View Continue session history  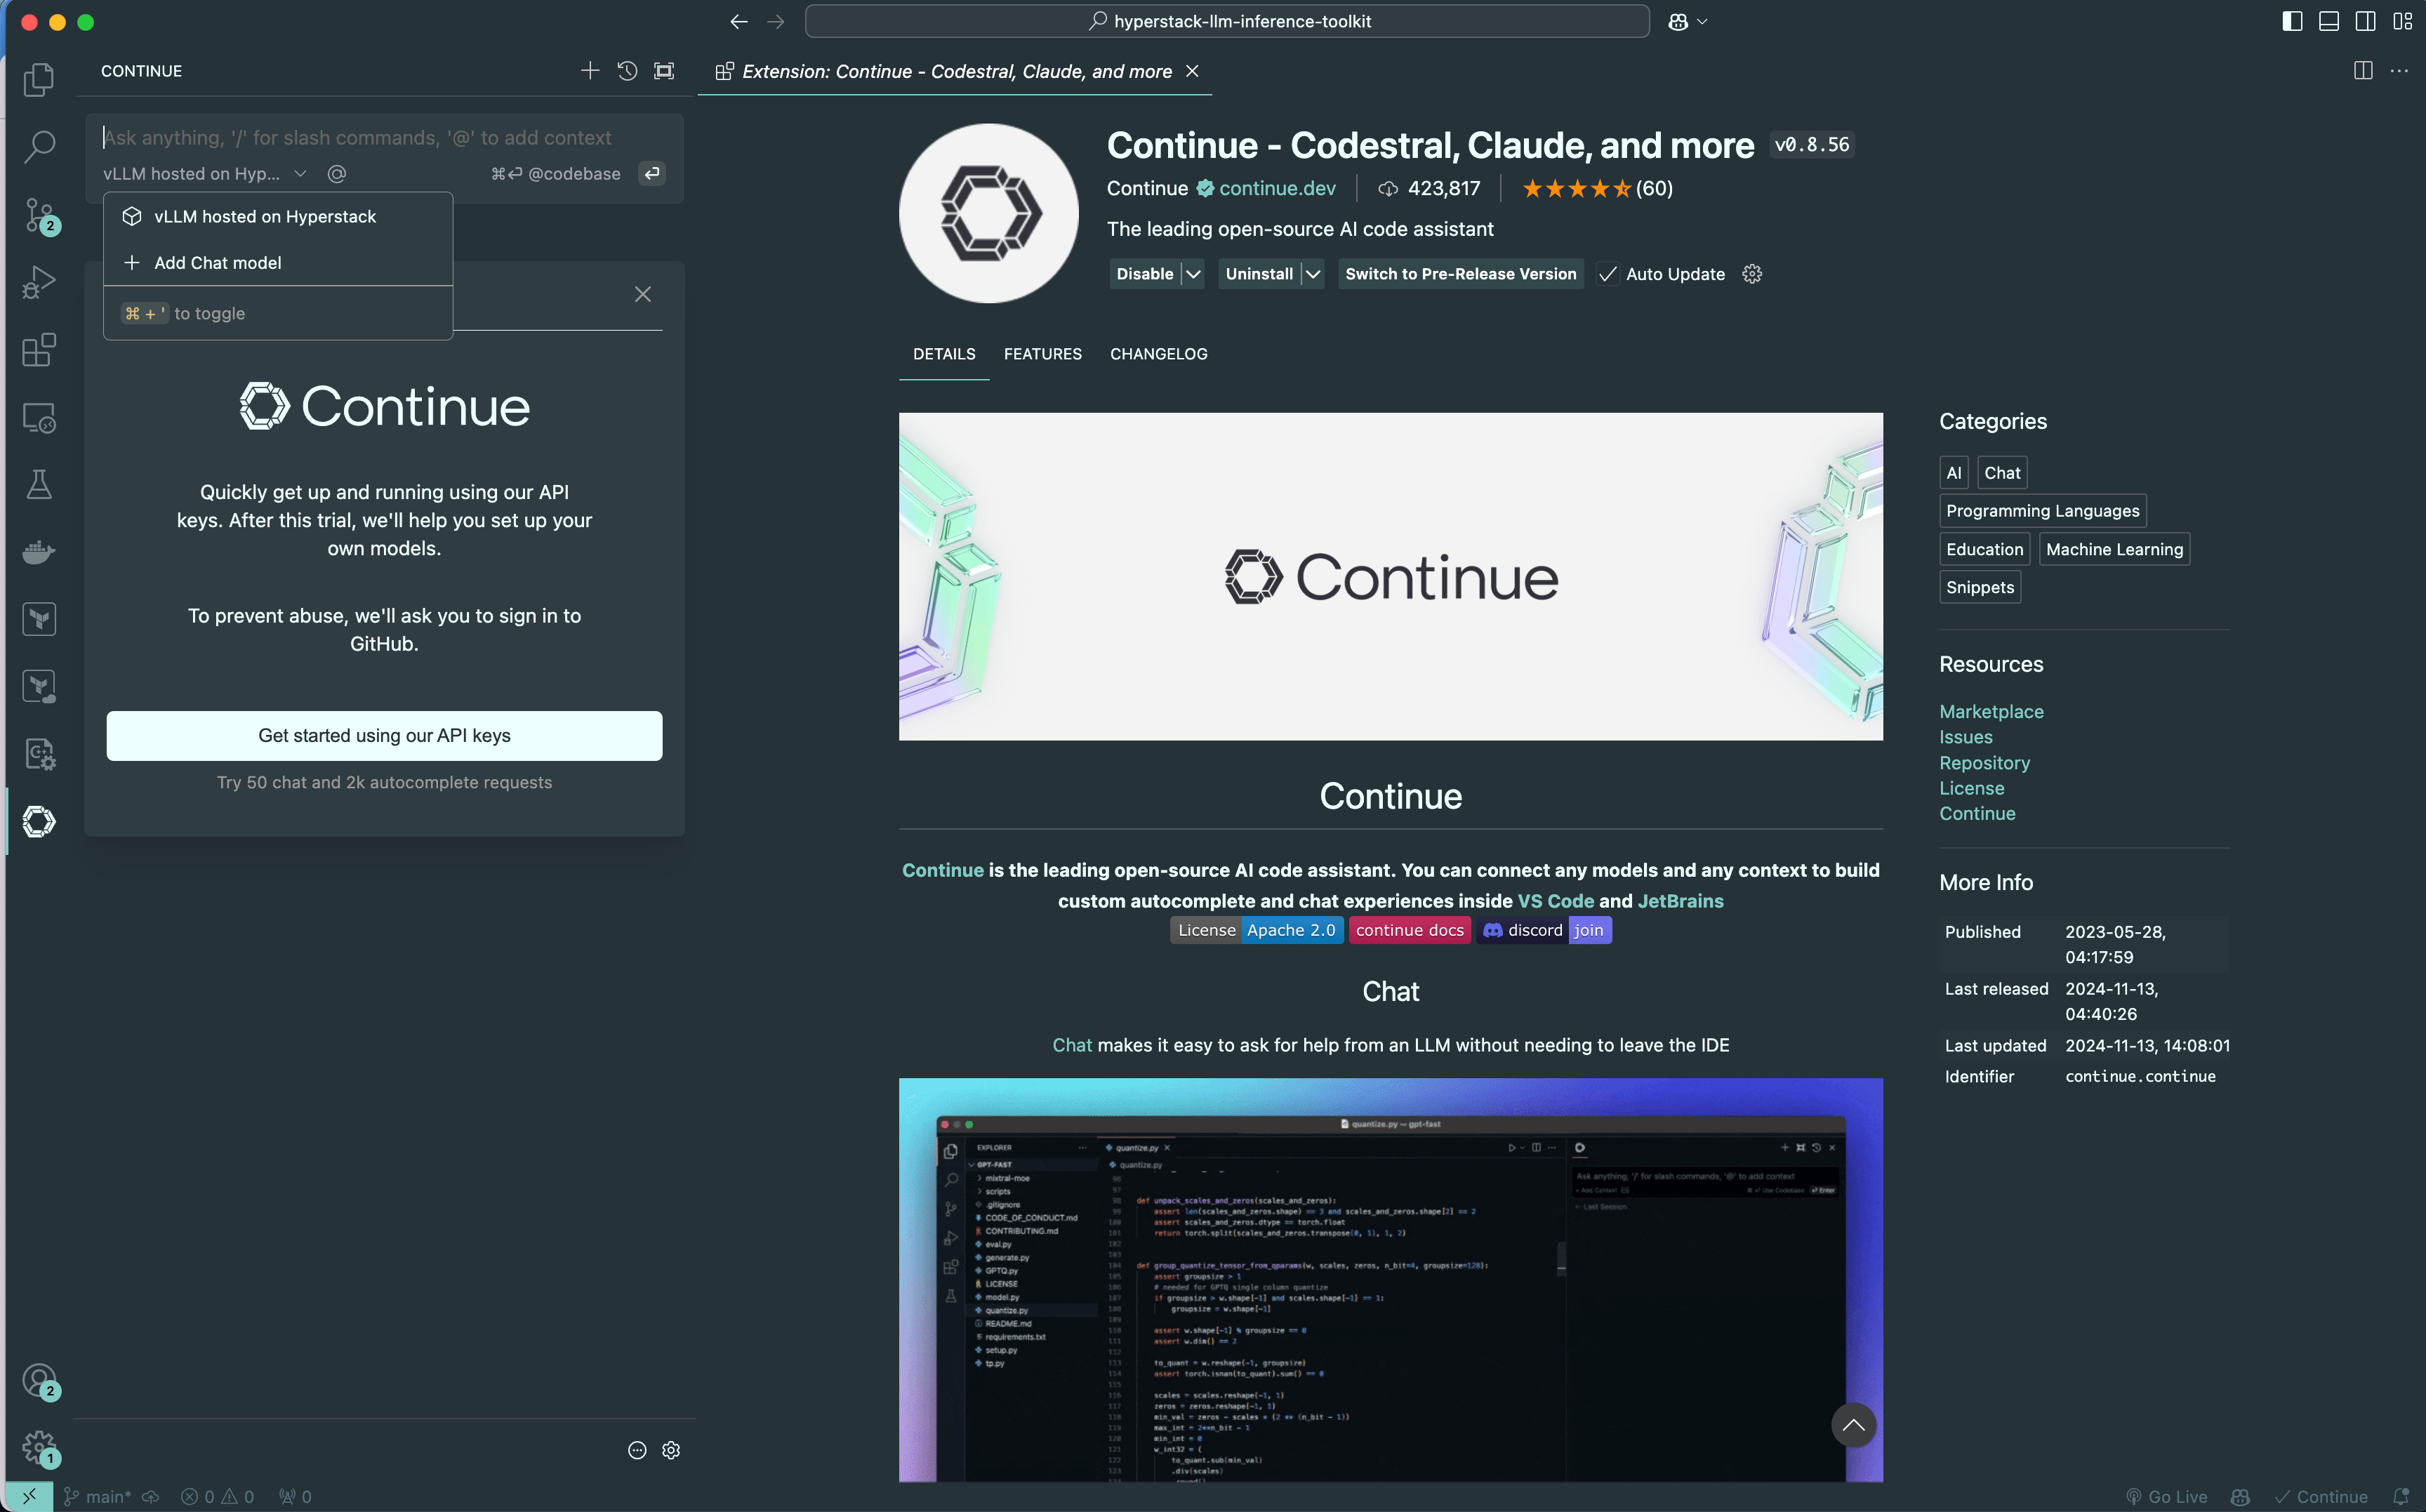tap(627, 71)
